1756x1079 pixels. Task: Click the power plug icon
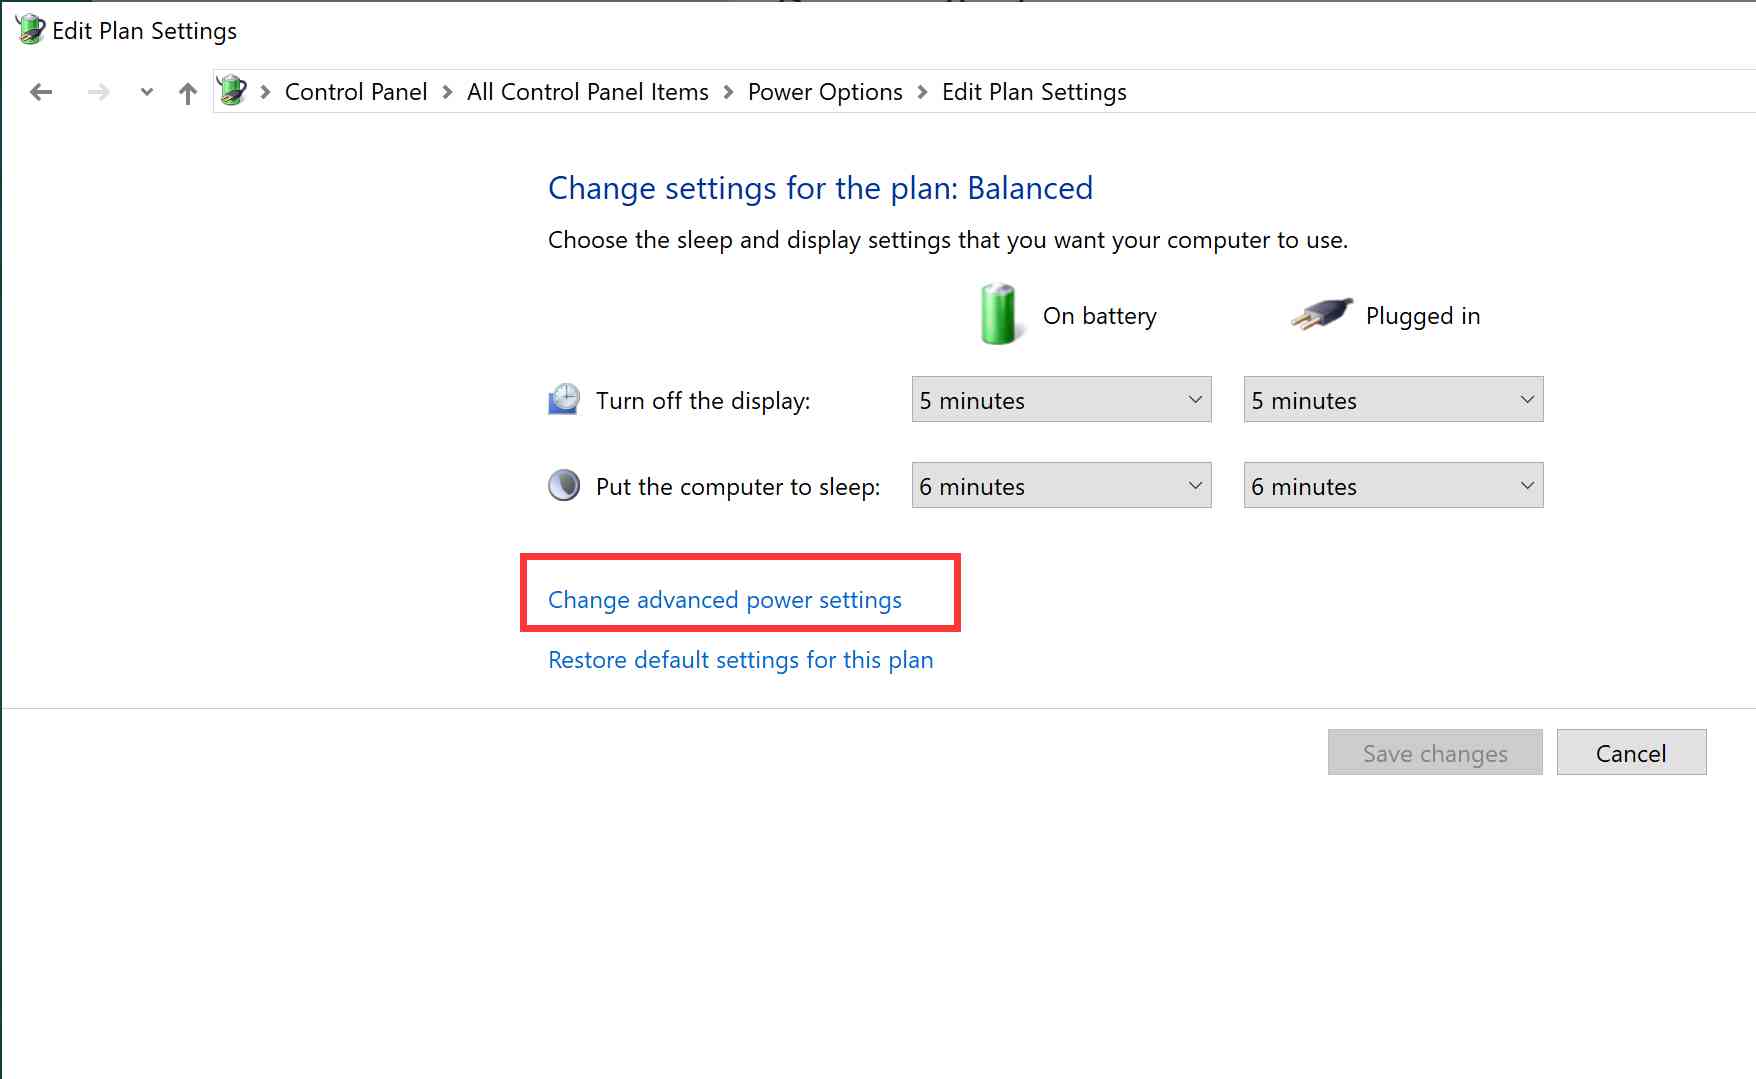click(1321, 314)
